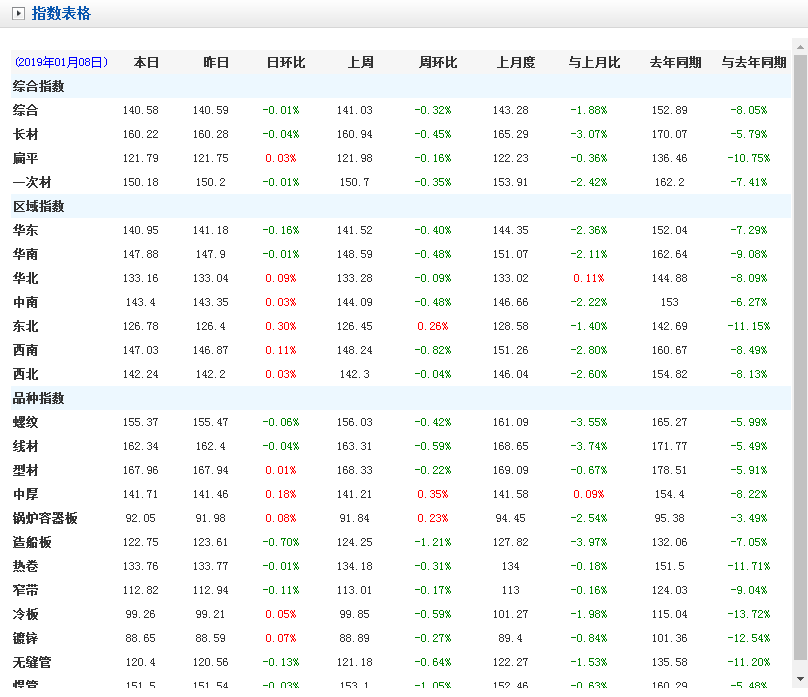Viewport: 808px width, 697px height.
Task: Open the 华东 region row label
Action: point(26,230)
